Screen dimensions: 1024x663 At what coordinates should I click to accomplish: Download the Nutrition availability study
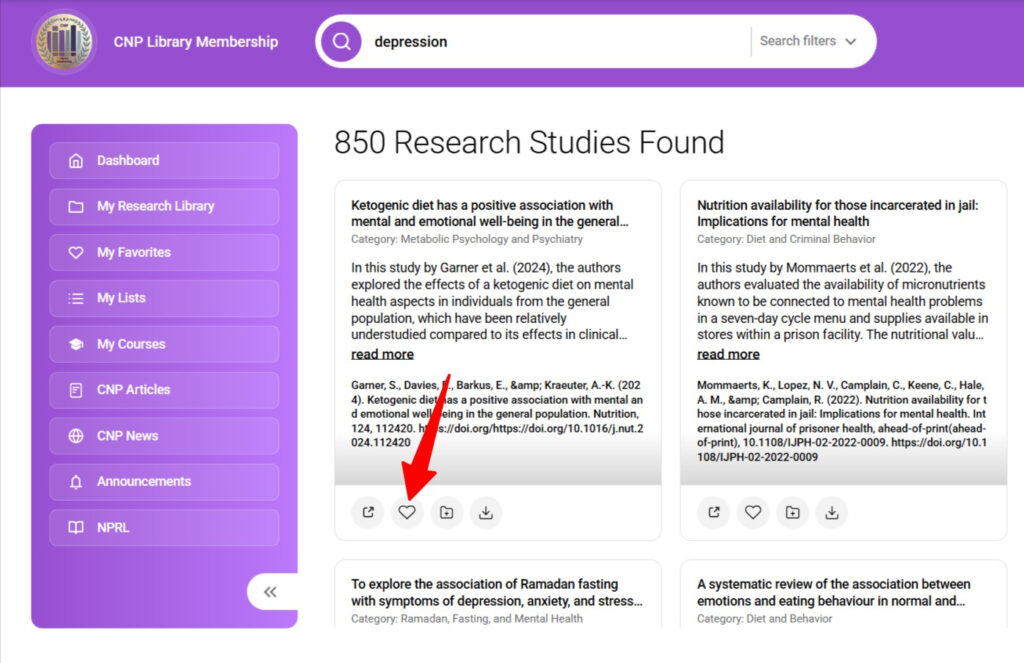831,513
